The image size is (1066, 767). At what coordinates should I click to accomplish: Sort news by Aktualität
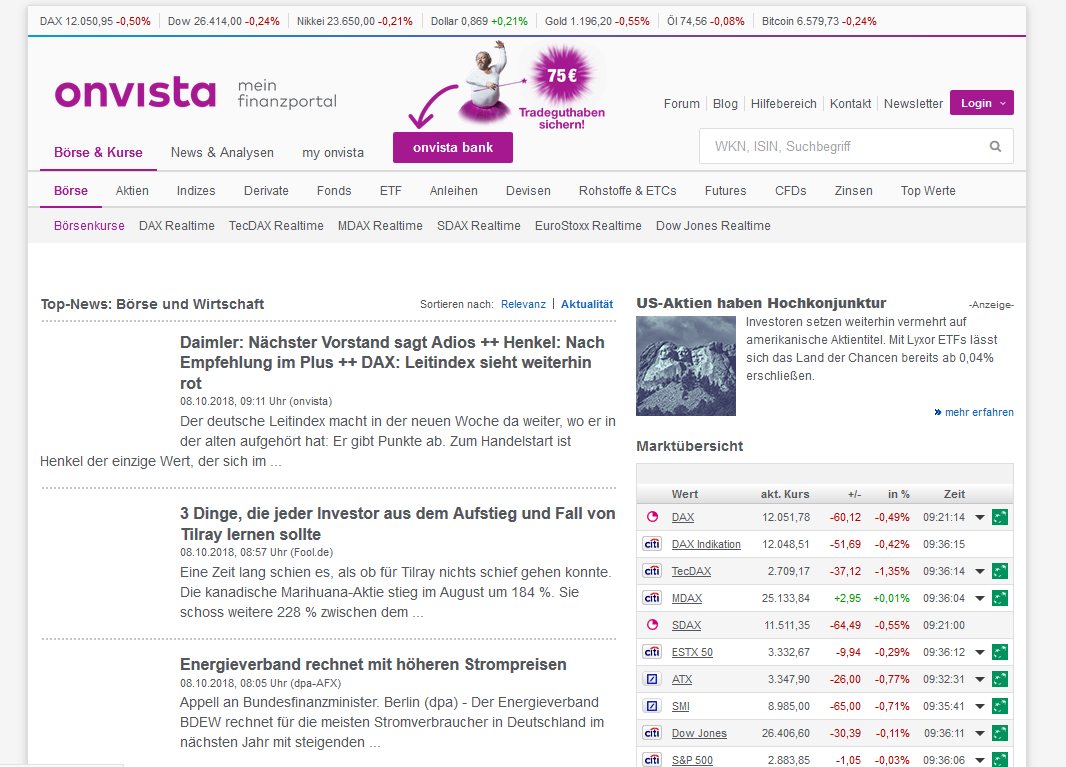pyautogui.click(x=587, y=304)
